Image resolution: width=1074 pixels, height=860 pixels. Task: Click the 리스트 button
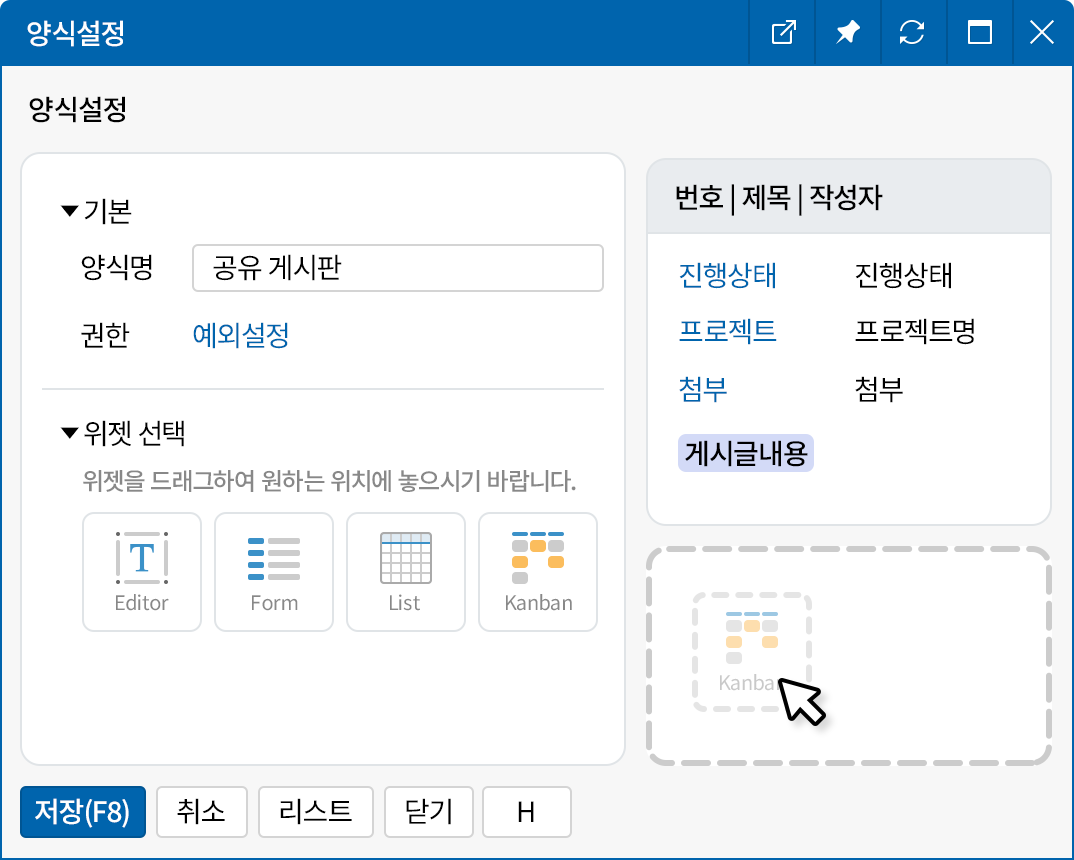tap(314, 812)
